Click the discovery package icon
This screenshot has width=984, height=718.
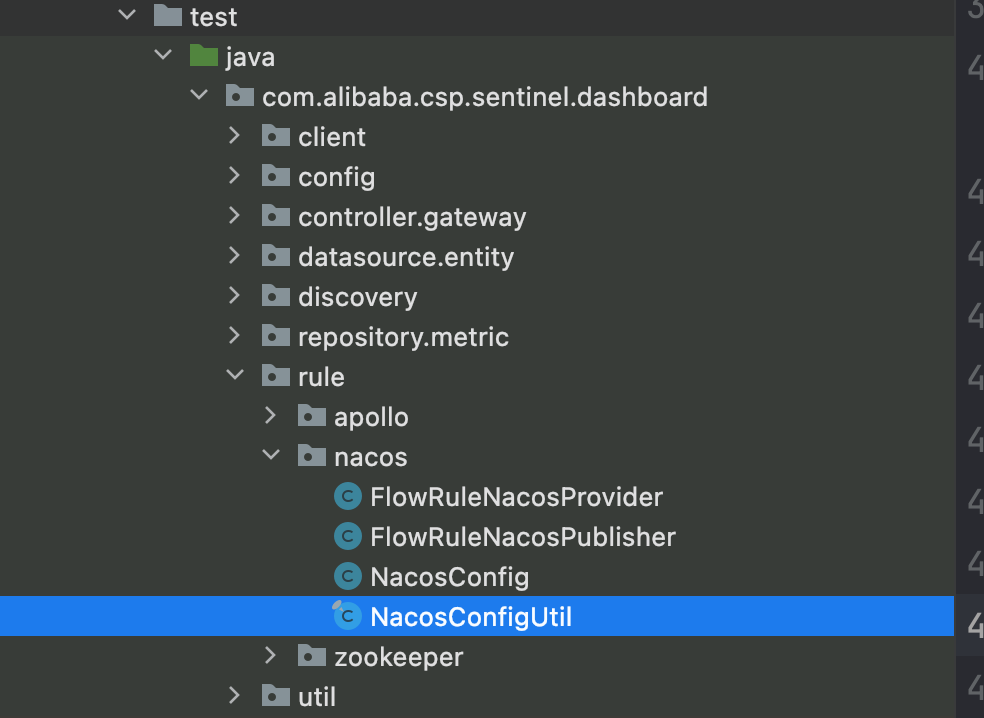(x=275, y=296)
